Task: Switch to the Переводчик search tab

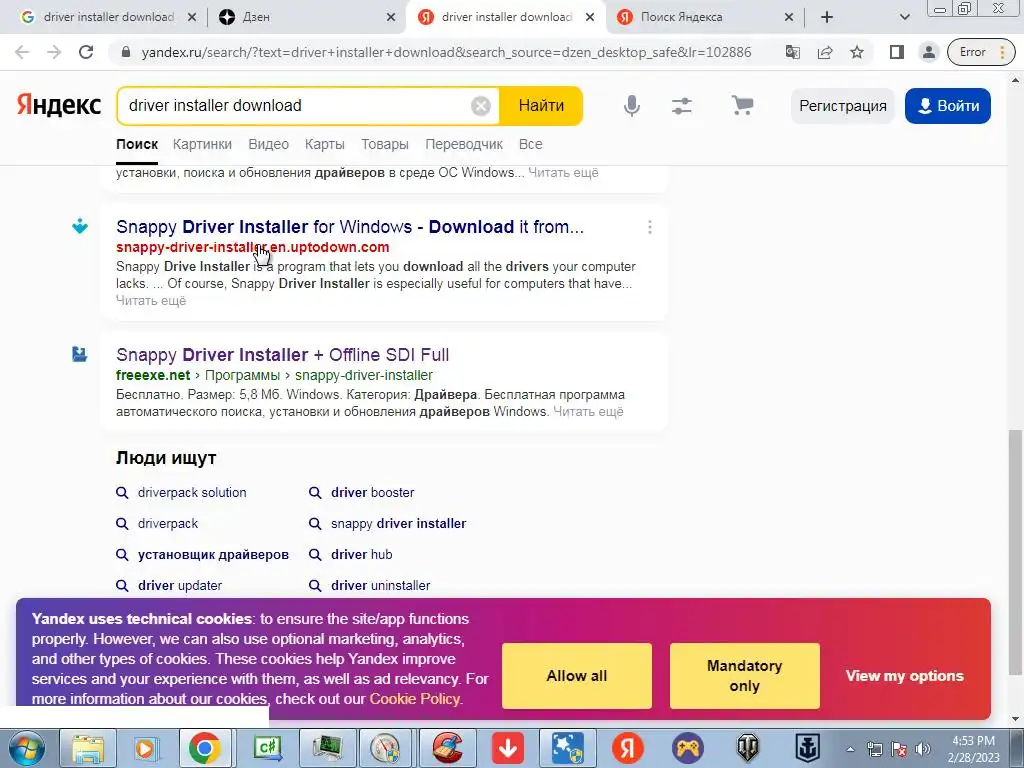Action: (464, 144)
